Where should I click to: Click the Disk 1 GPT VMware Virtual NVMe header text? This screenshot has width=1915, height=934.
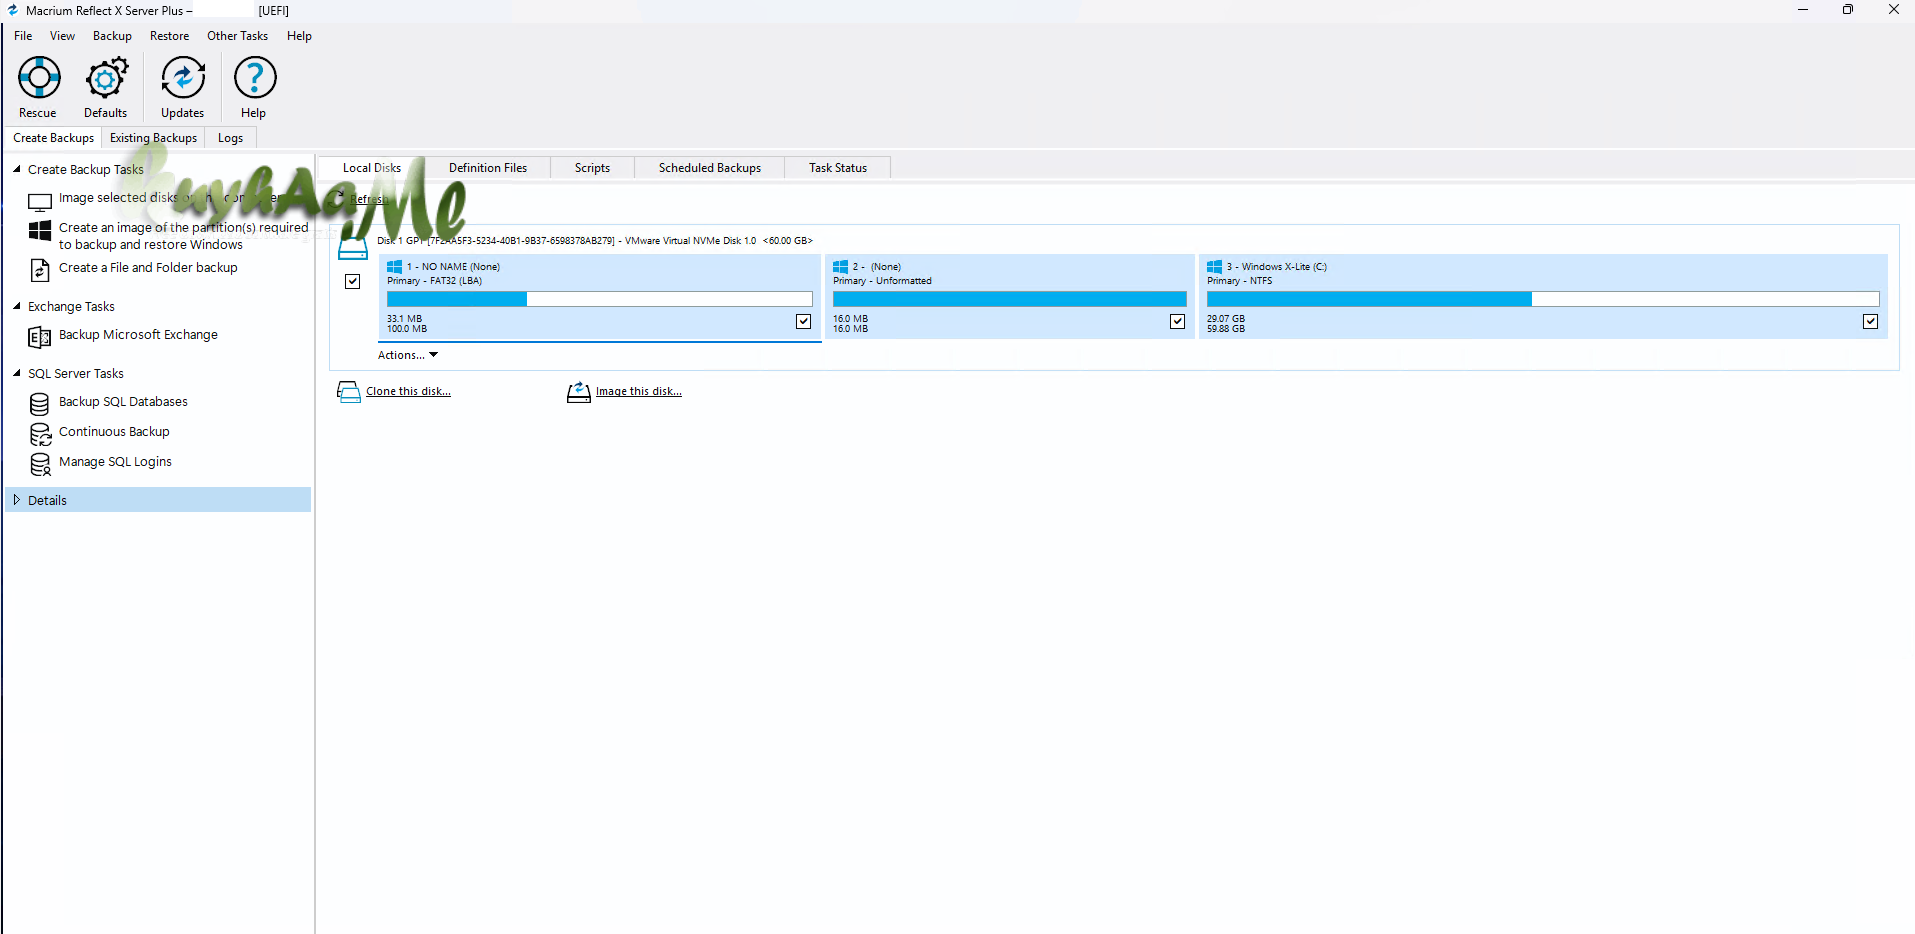[595, 241]
